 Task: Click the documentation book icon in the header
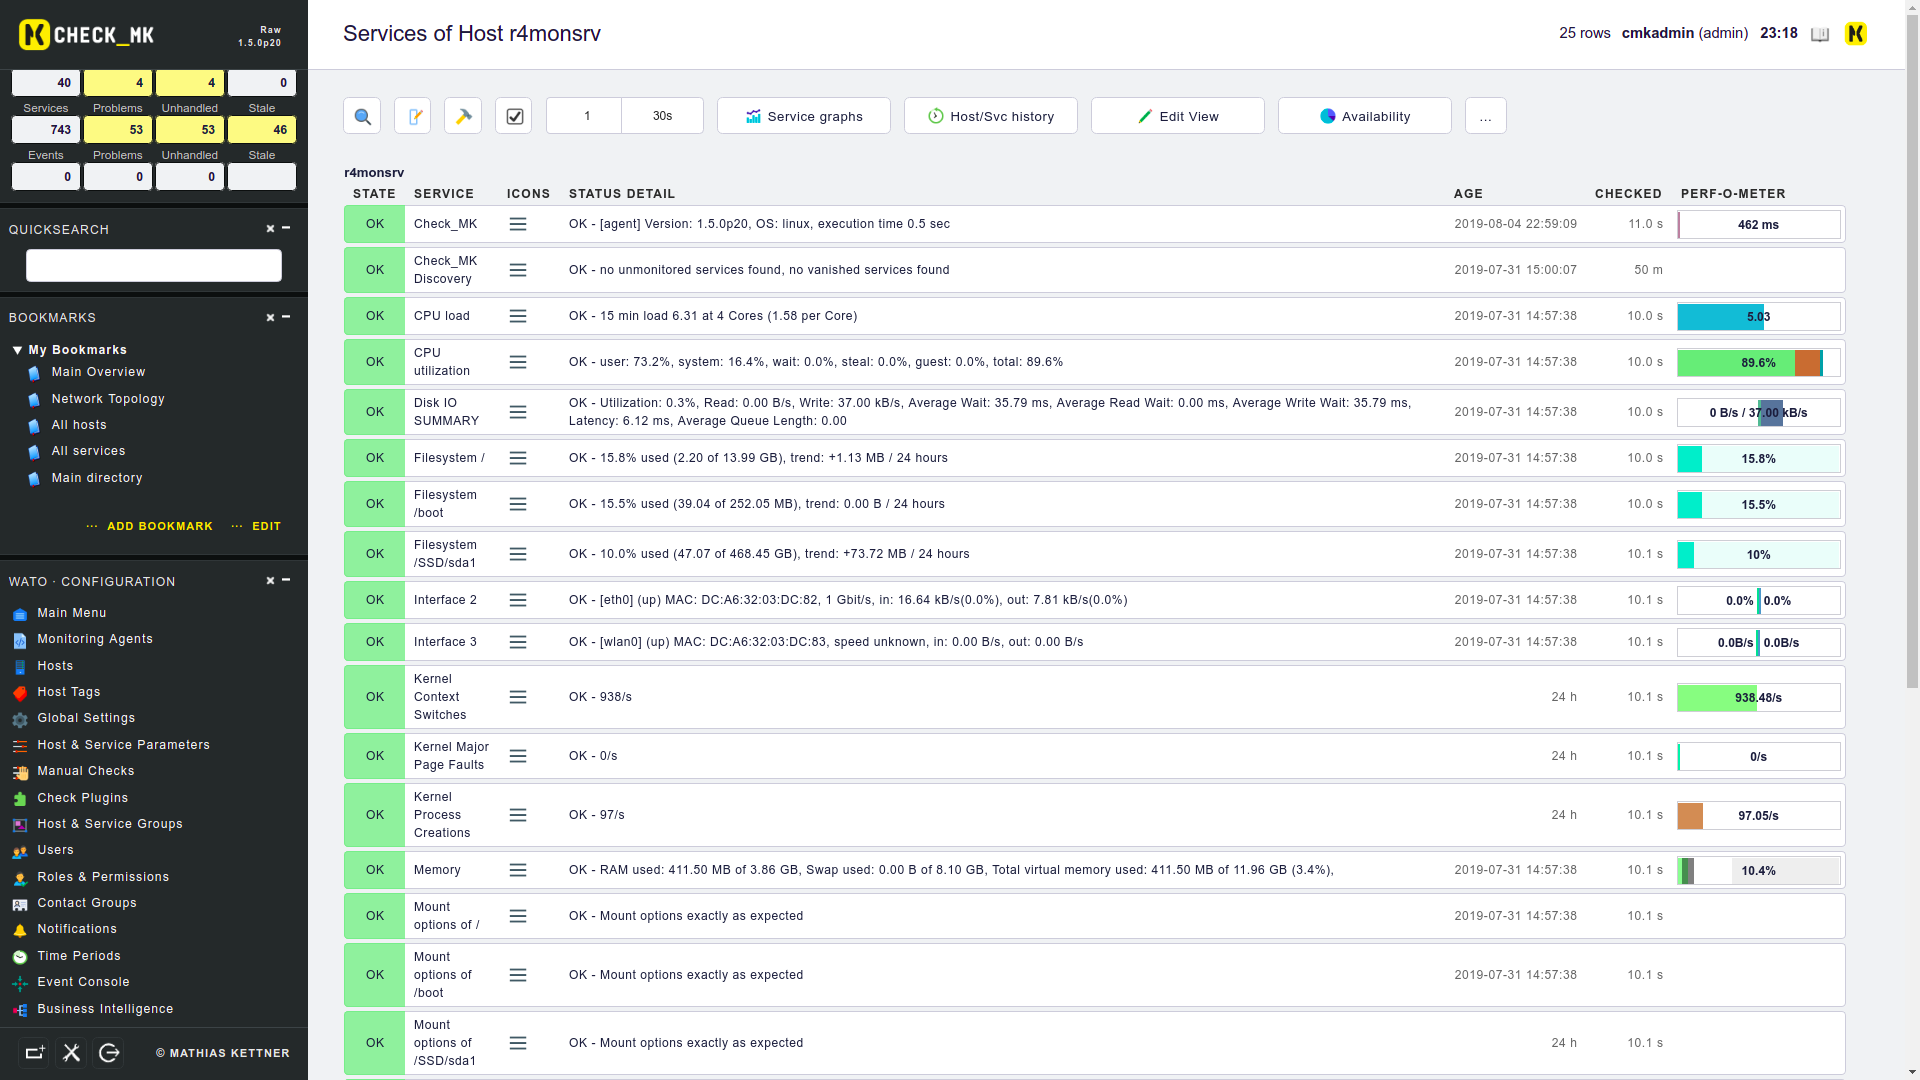[1820, 34]
